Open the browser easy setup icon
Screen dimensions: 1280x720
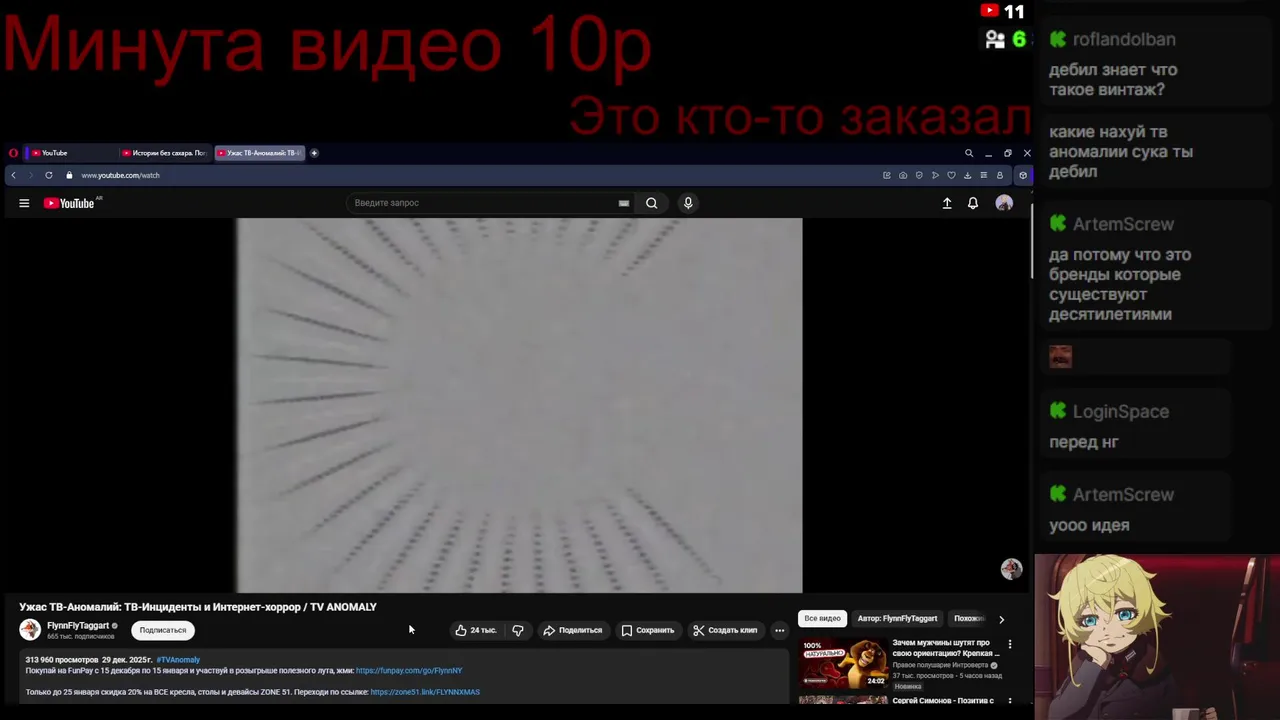click(983, 175)
